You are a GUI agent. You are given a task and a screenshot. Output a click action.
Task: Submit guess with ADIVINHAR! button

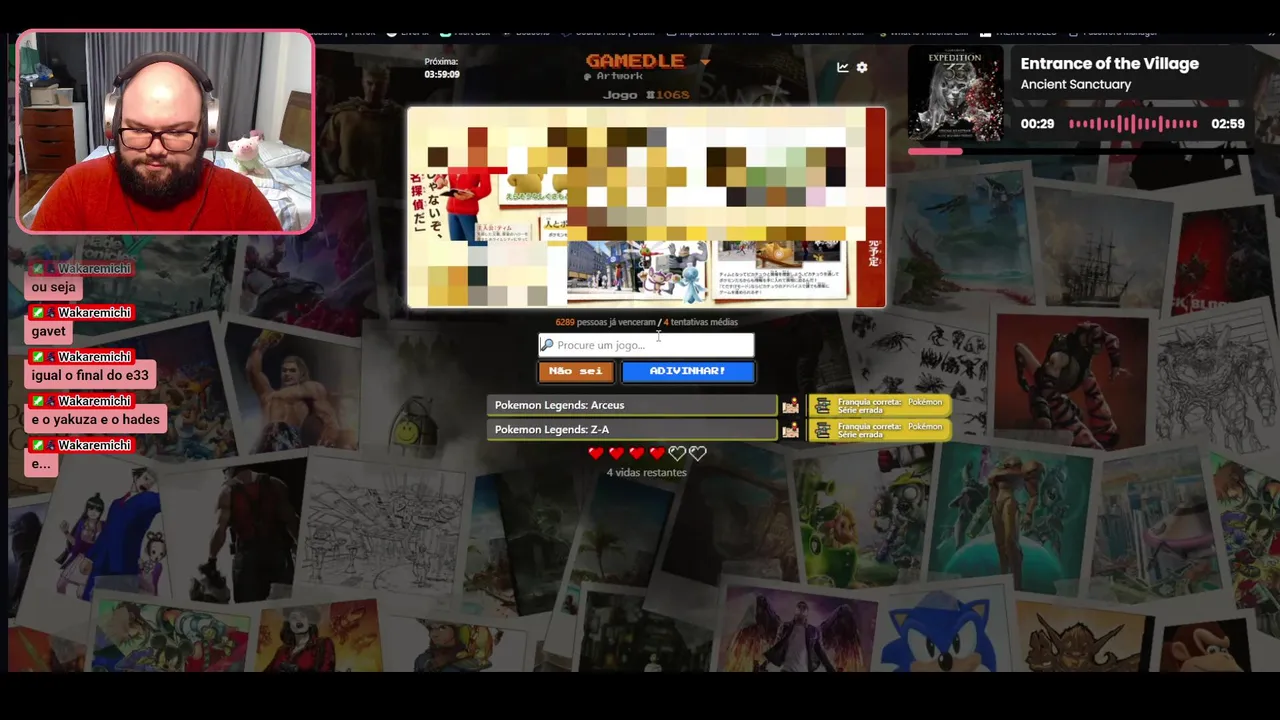[x=688, y=371]
